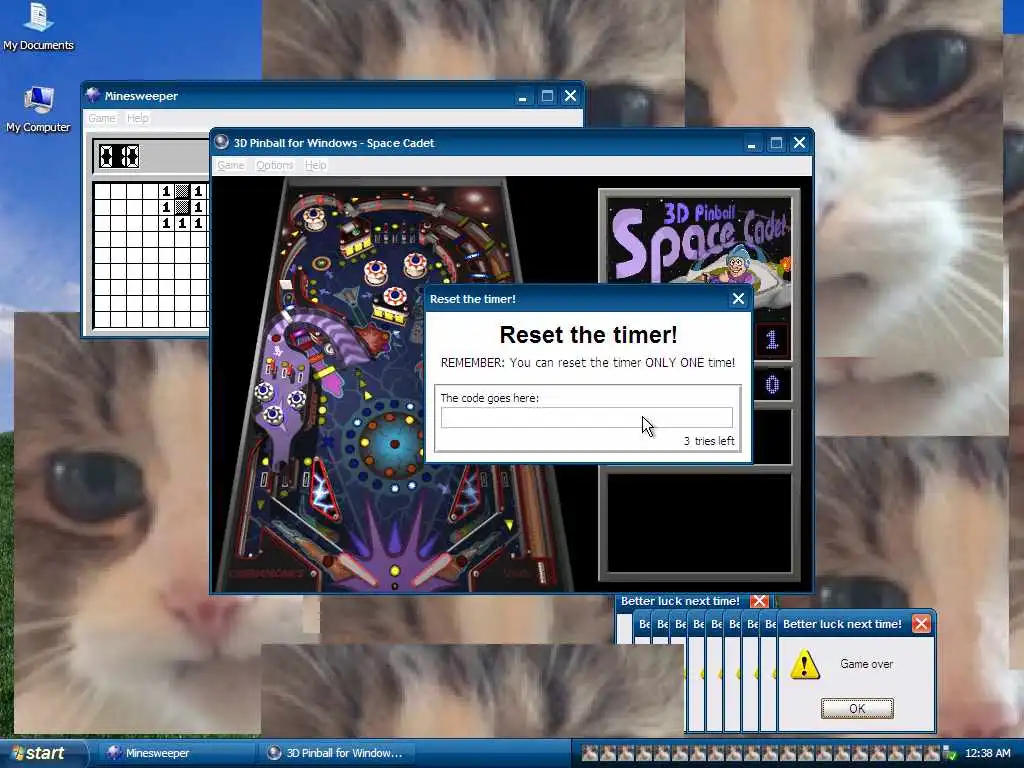1024x768 pixels.
Task: Click OK in the Game over dialog
Action: click(x=857, y=709)
